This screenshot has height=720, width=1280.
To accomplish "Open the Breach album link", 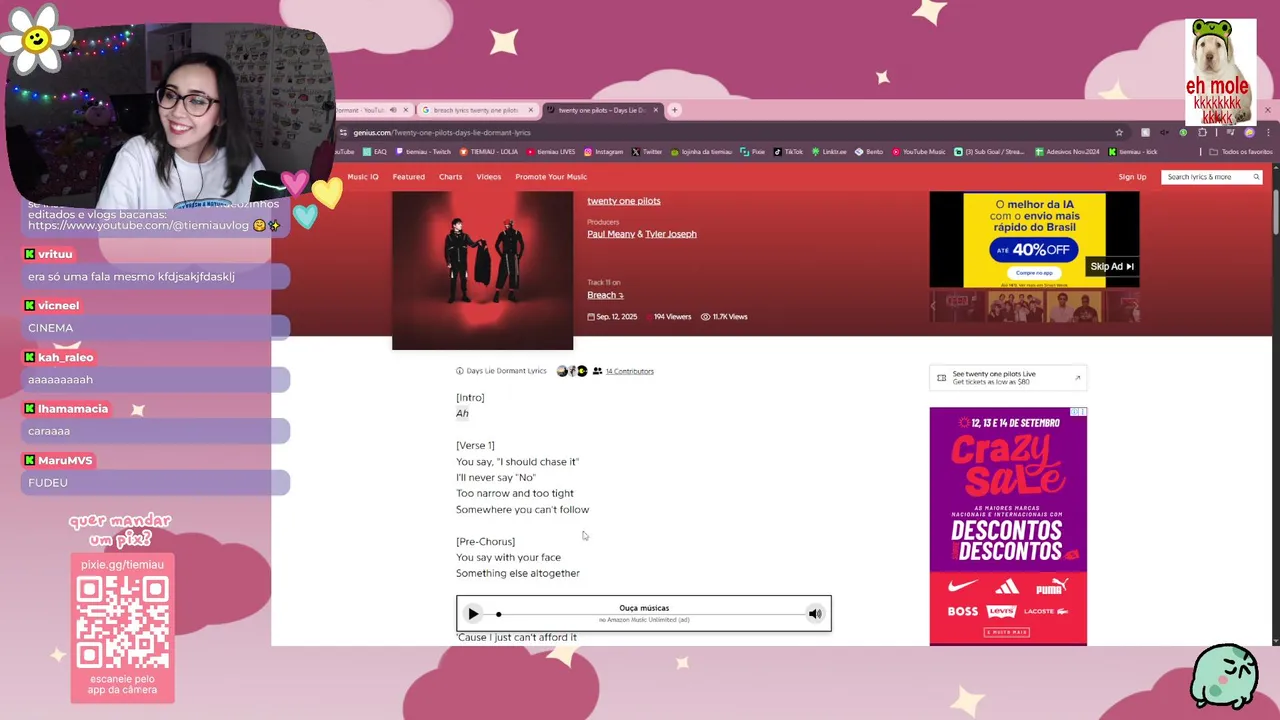I will point(605,295).
